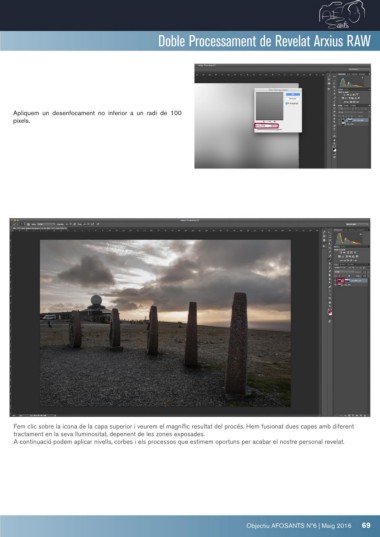Click Cancel in the Gaussian blur dialog
This screenshot has width=380, height=537.
pyautogui.click(x=293, y=99)
